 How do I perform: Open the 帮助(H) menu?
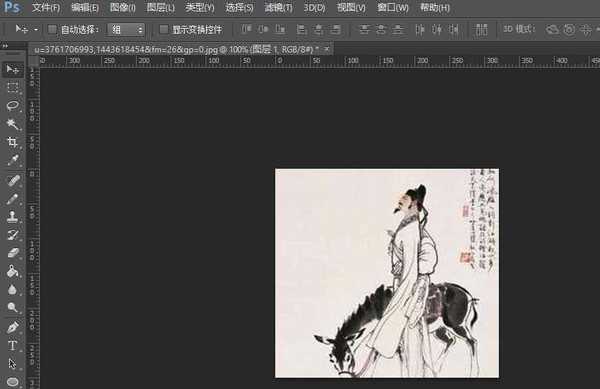435,8
